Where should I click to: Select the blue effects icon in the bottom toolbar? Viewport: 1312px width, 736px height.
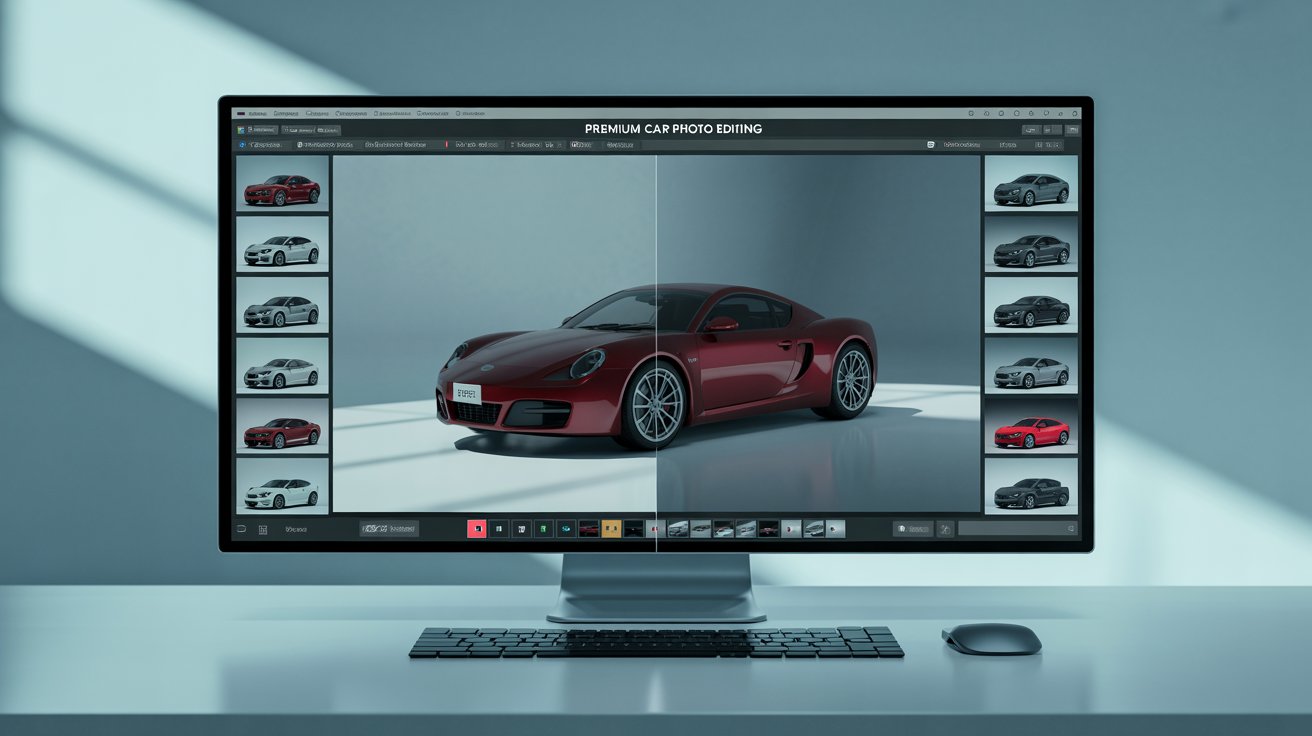click(564, 527)
